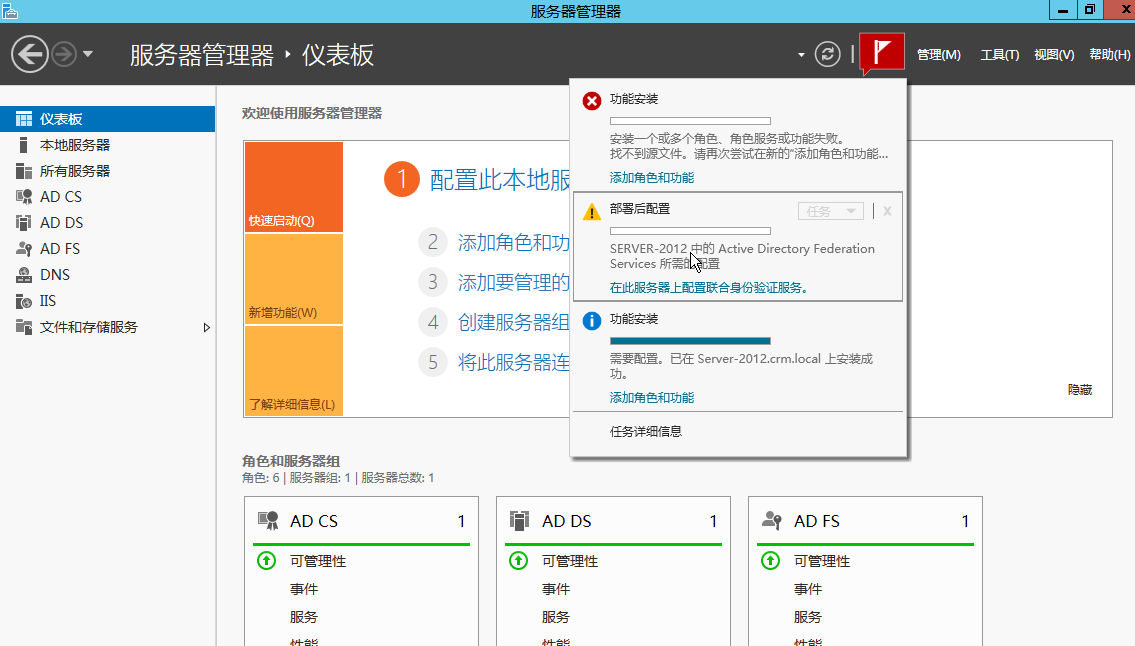Click 可管理性 green icon in AD CS tile
Viewport: 1135px width, 646px height.
point(266,561)
